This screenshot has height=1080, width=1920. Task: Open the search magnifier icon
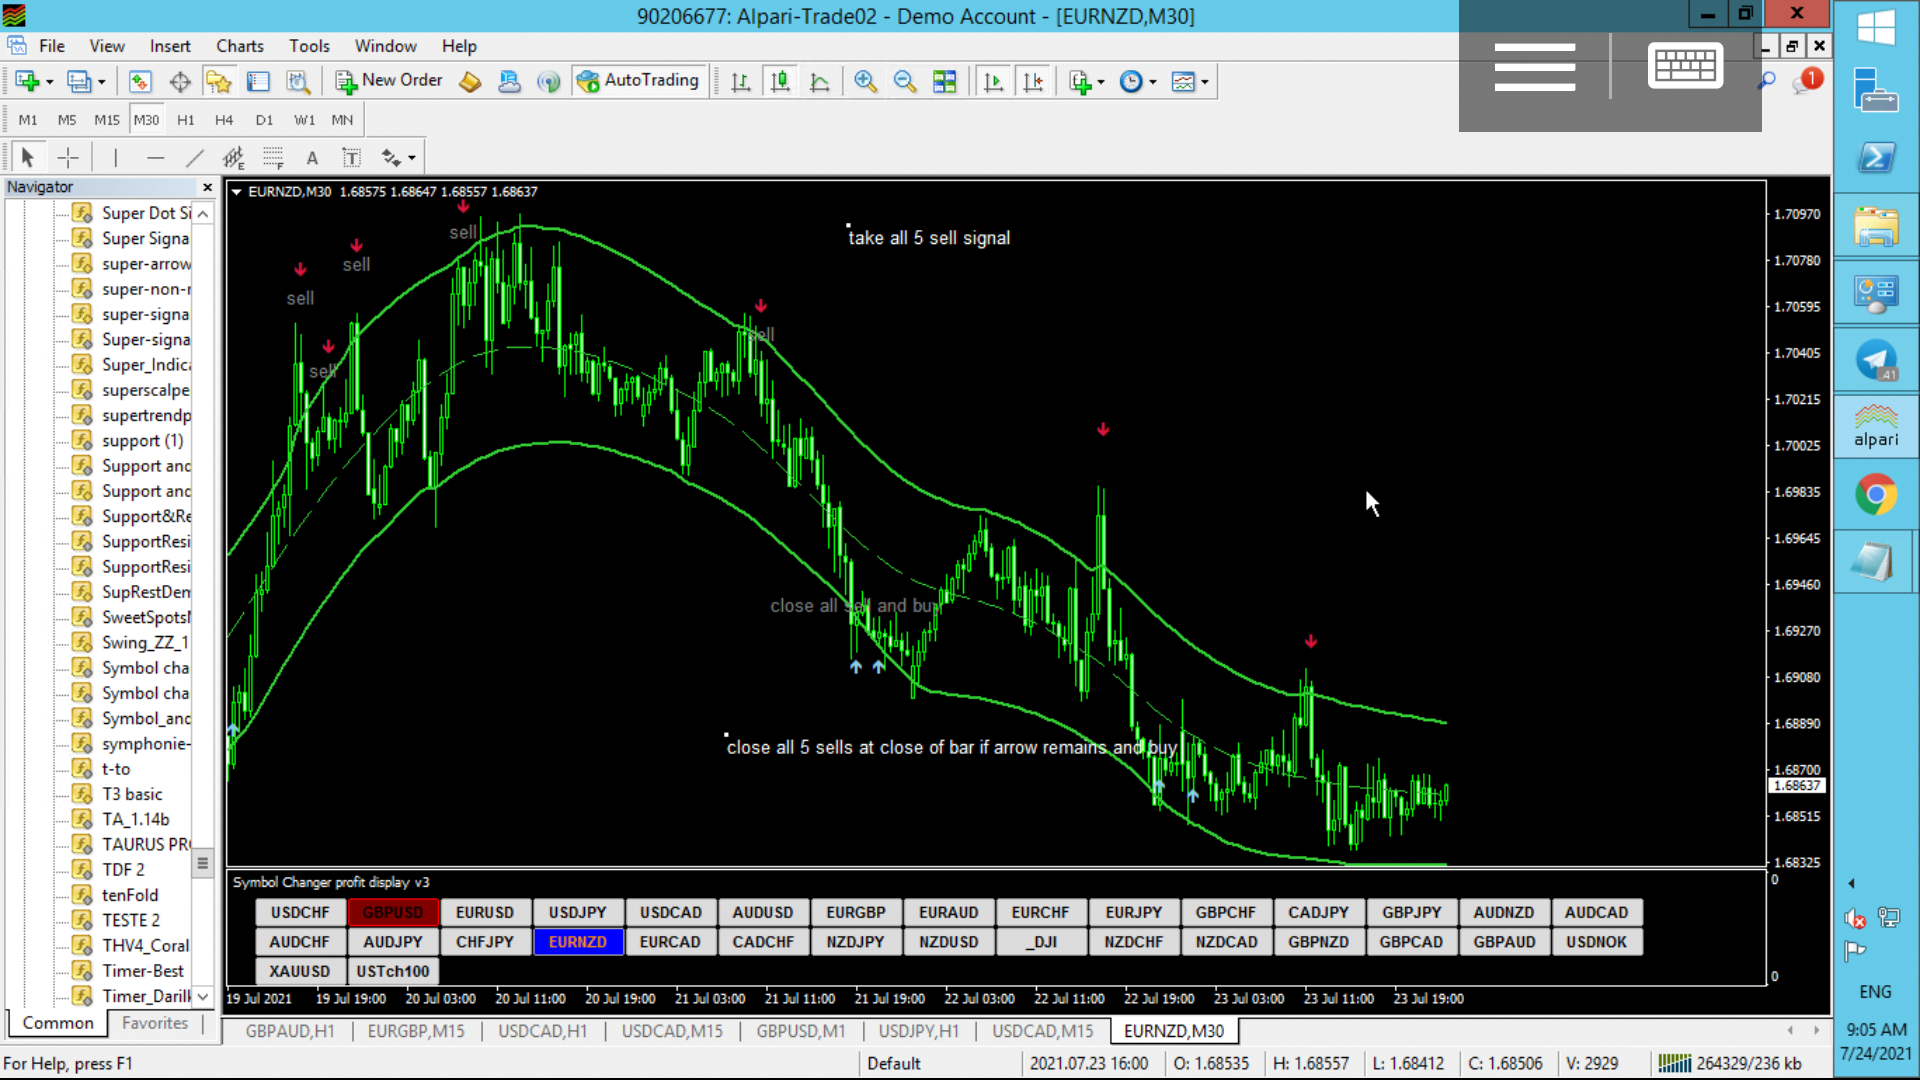(1768, 81)
